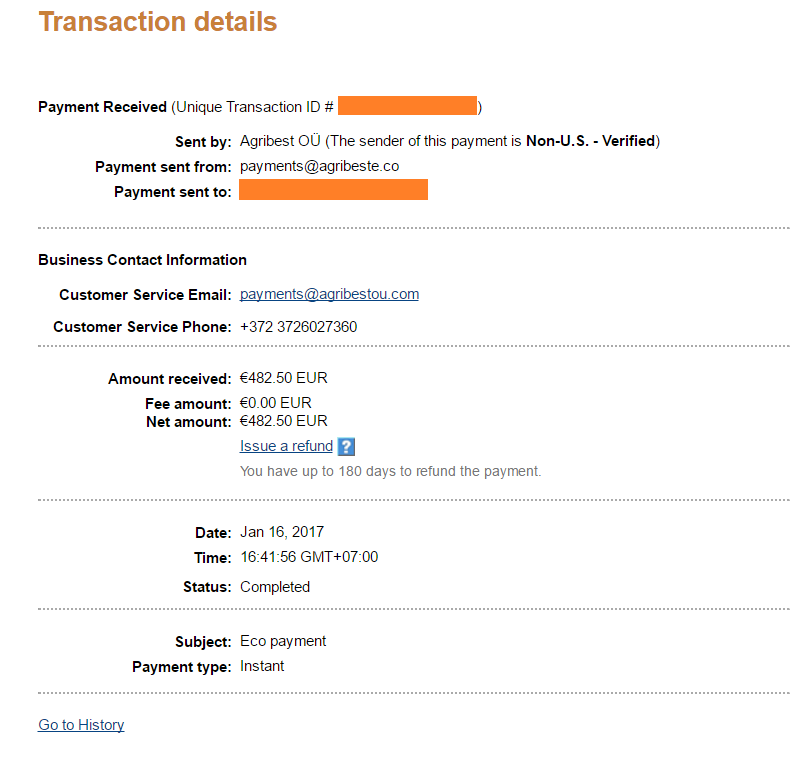Click the refund help question mark icon

click(347, 447)
